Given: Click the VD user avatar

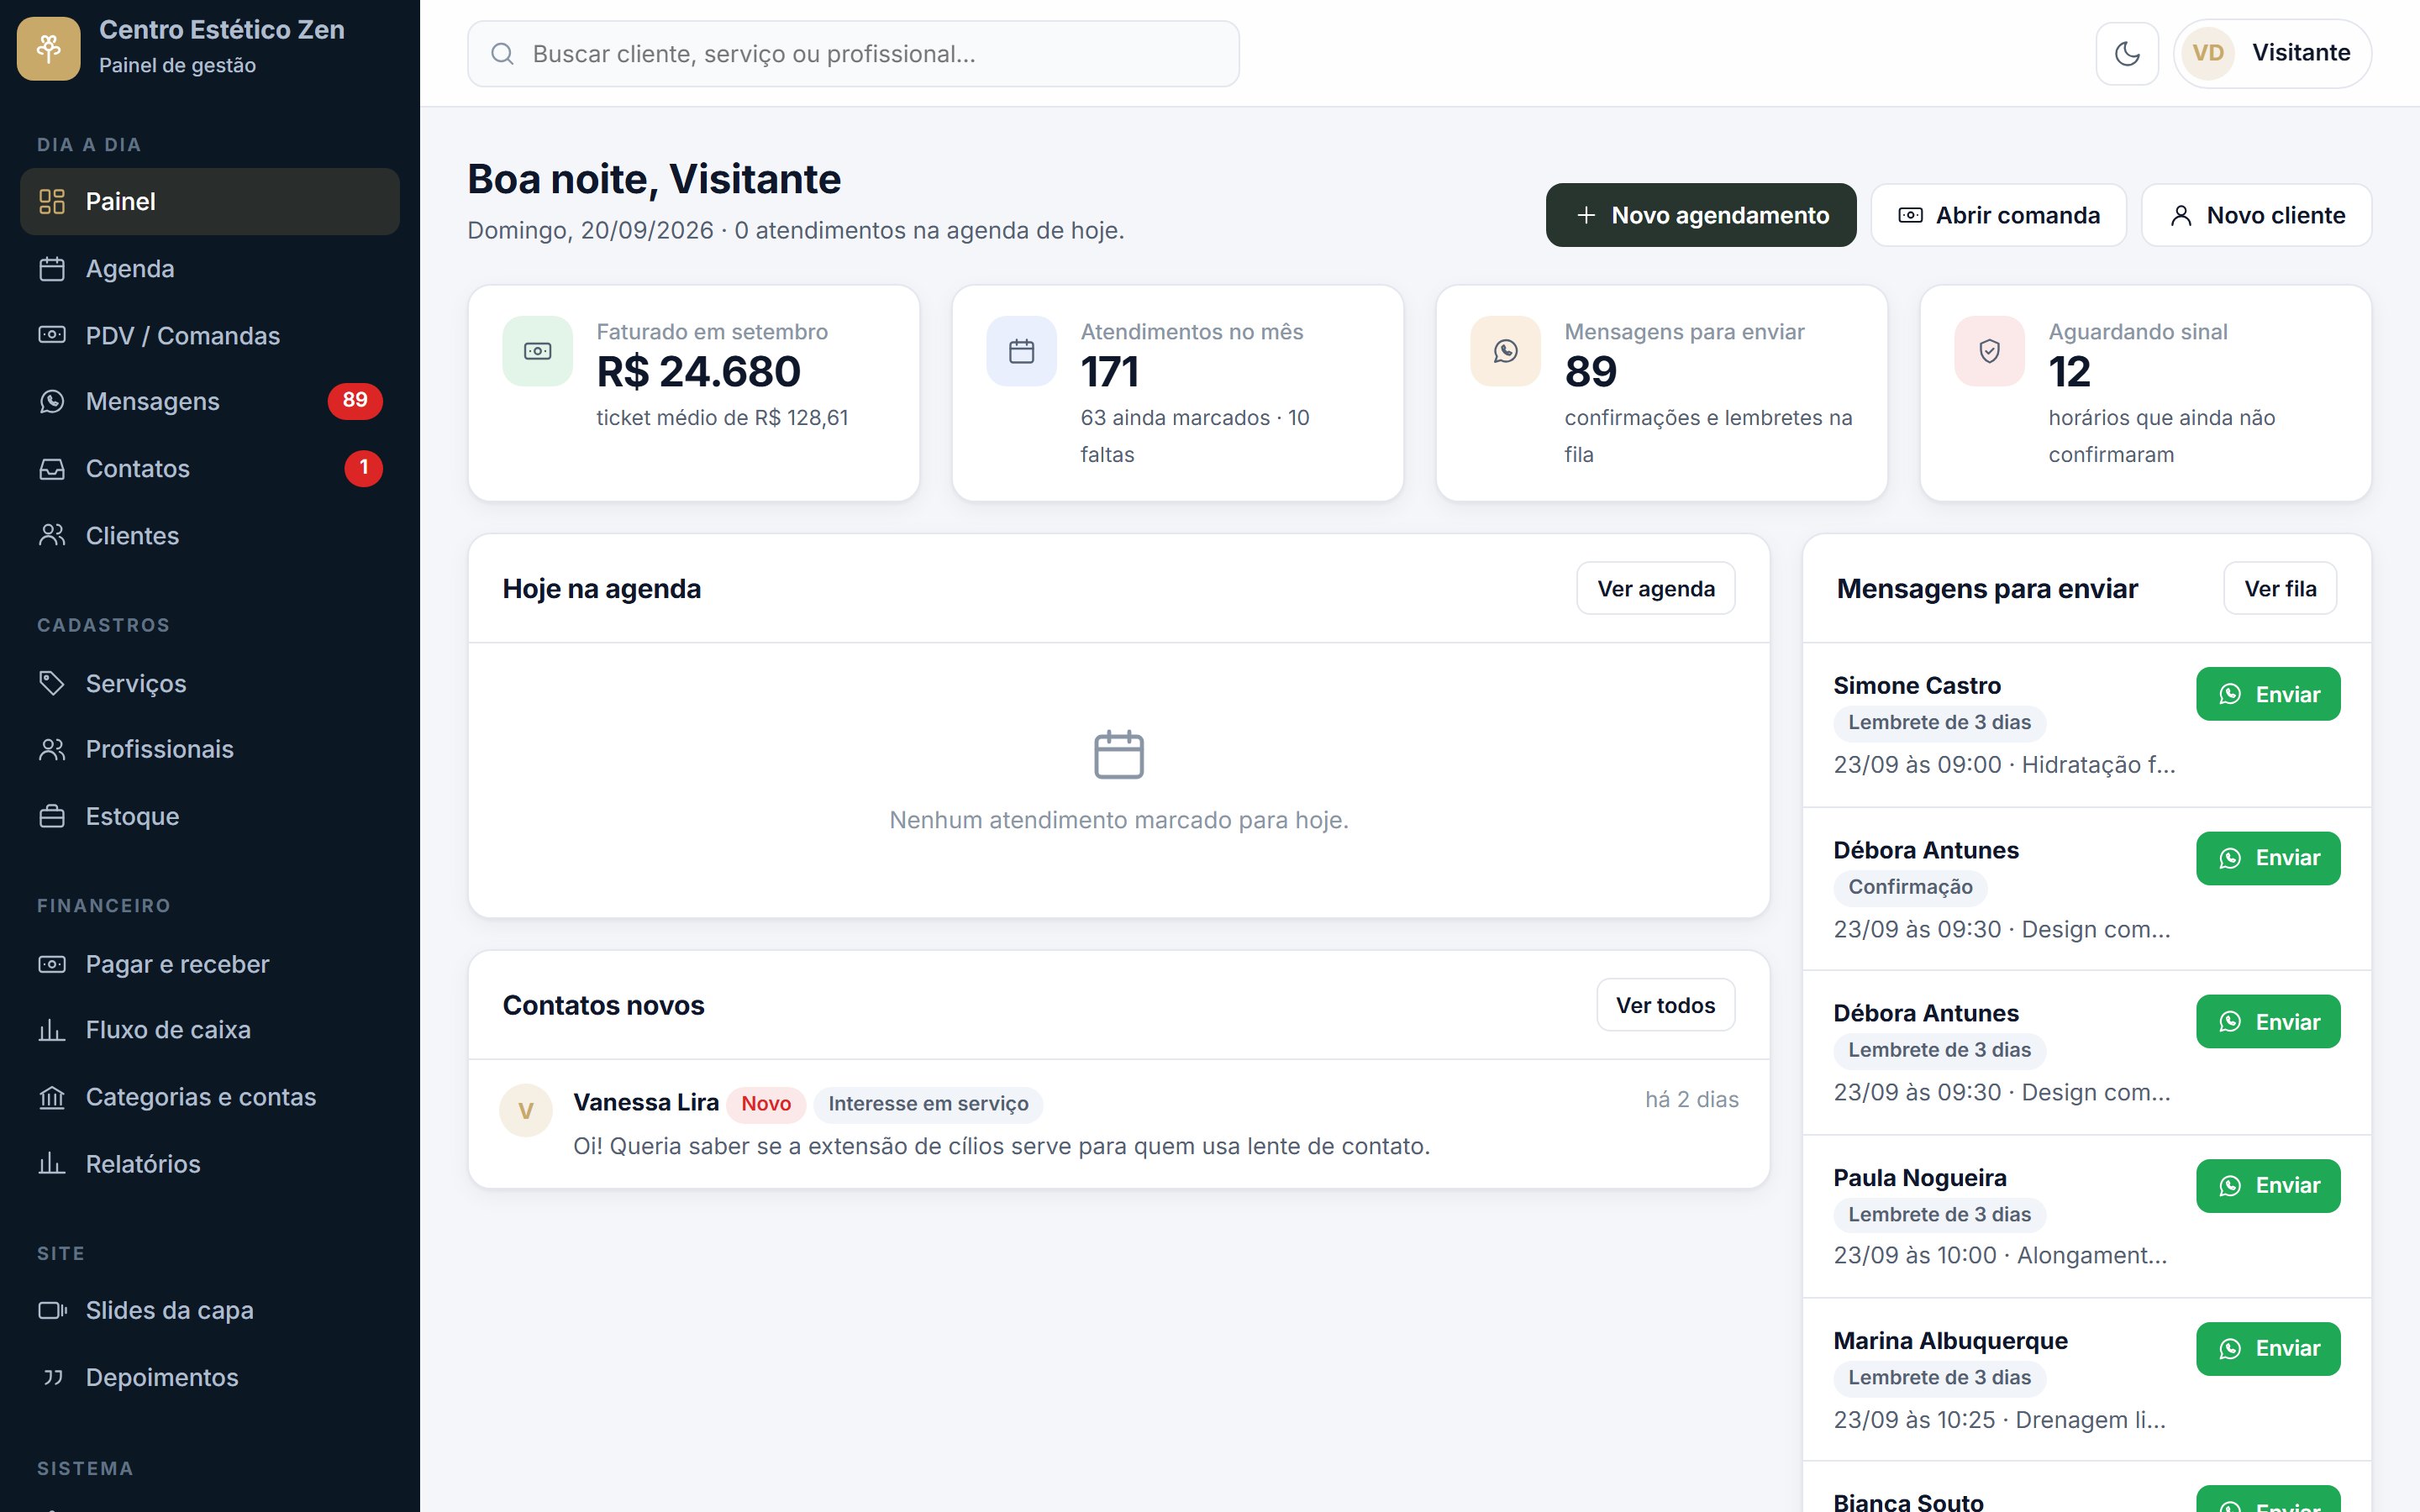Looking at the screenshot, I should [x=2208, y=53].
